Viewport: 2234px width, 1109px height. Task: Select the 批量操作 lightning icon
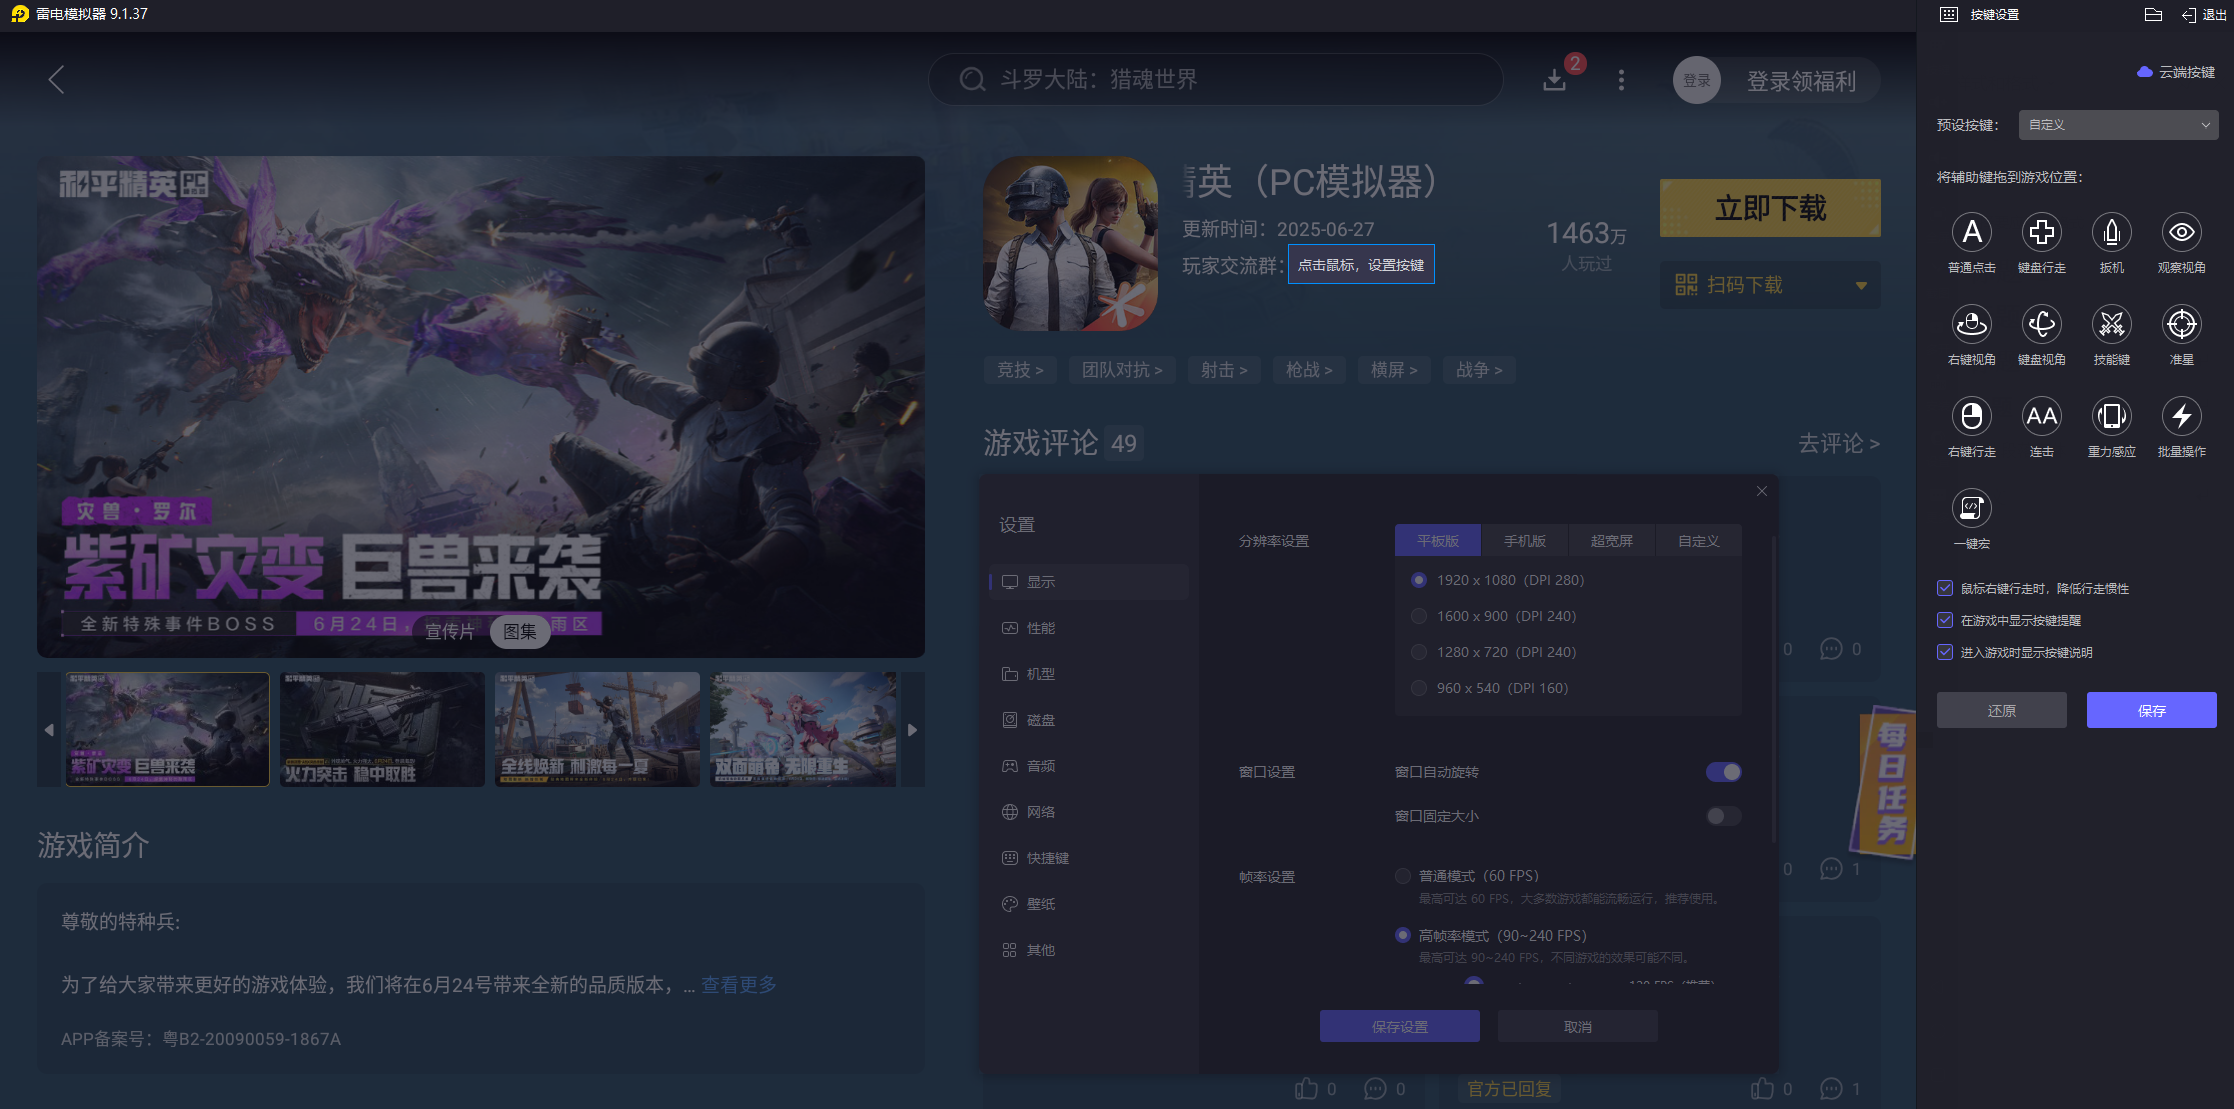tap(2181, 417)
